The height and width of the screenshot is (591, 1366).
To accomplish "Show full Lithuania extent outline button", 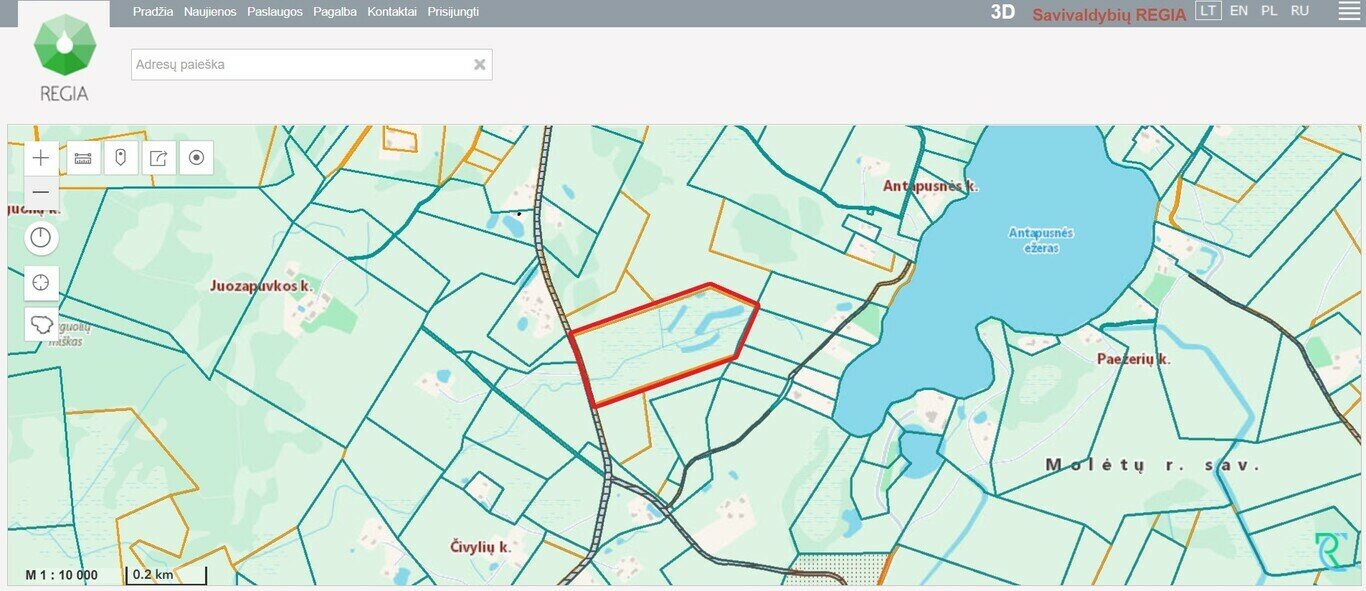I will coord(41,324).
